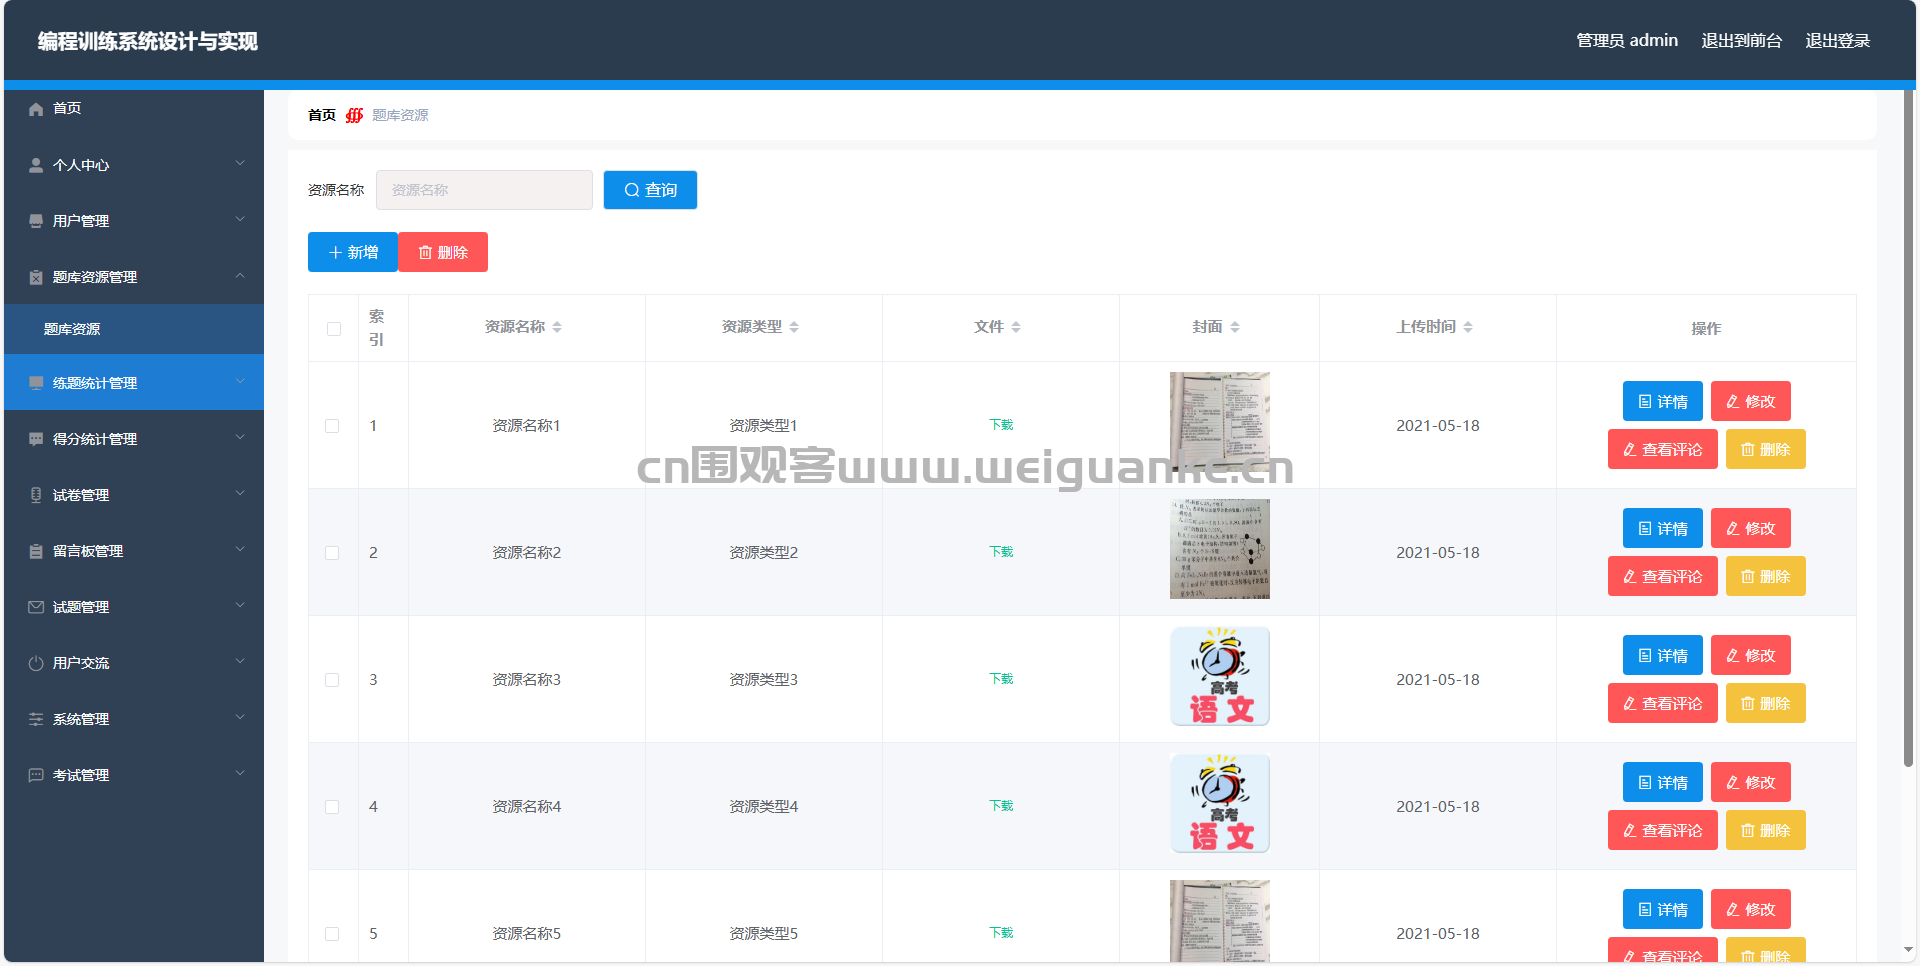Click the 资源名称 search input field
Image resolution: width=1920 pixels, height=966 pixels.
point(484,190)
